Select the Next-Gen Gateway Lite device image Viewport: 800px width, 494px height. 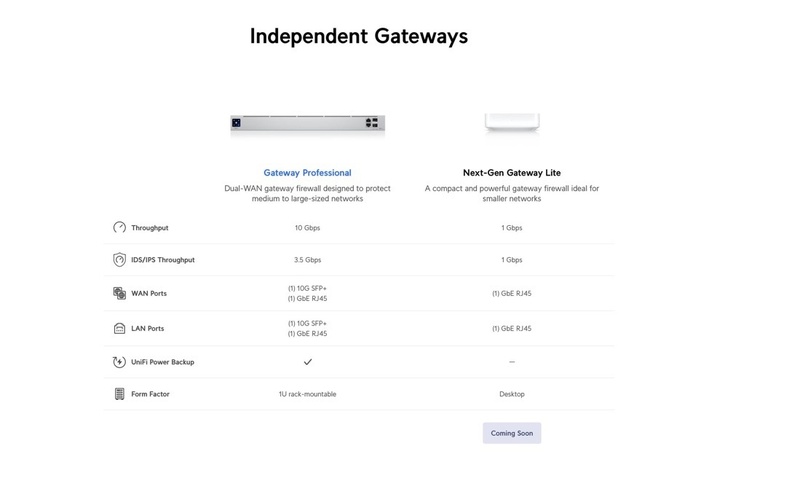tap(511, 122)
